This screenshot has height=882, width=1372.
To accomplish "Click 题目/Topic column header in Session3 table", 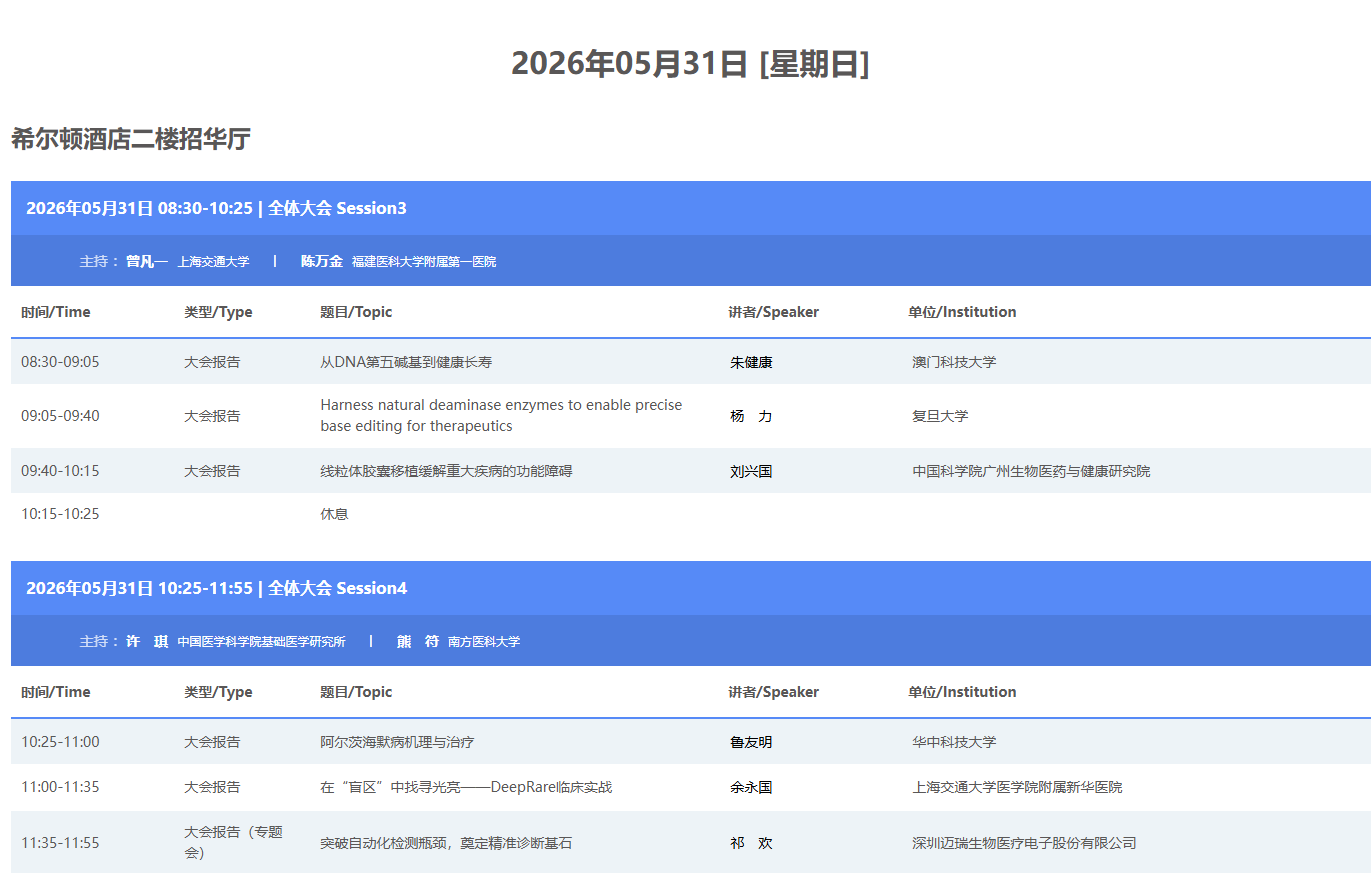I will click(x=356, y=312).
